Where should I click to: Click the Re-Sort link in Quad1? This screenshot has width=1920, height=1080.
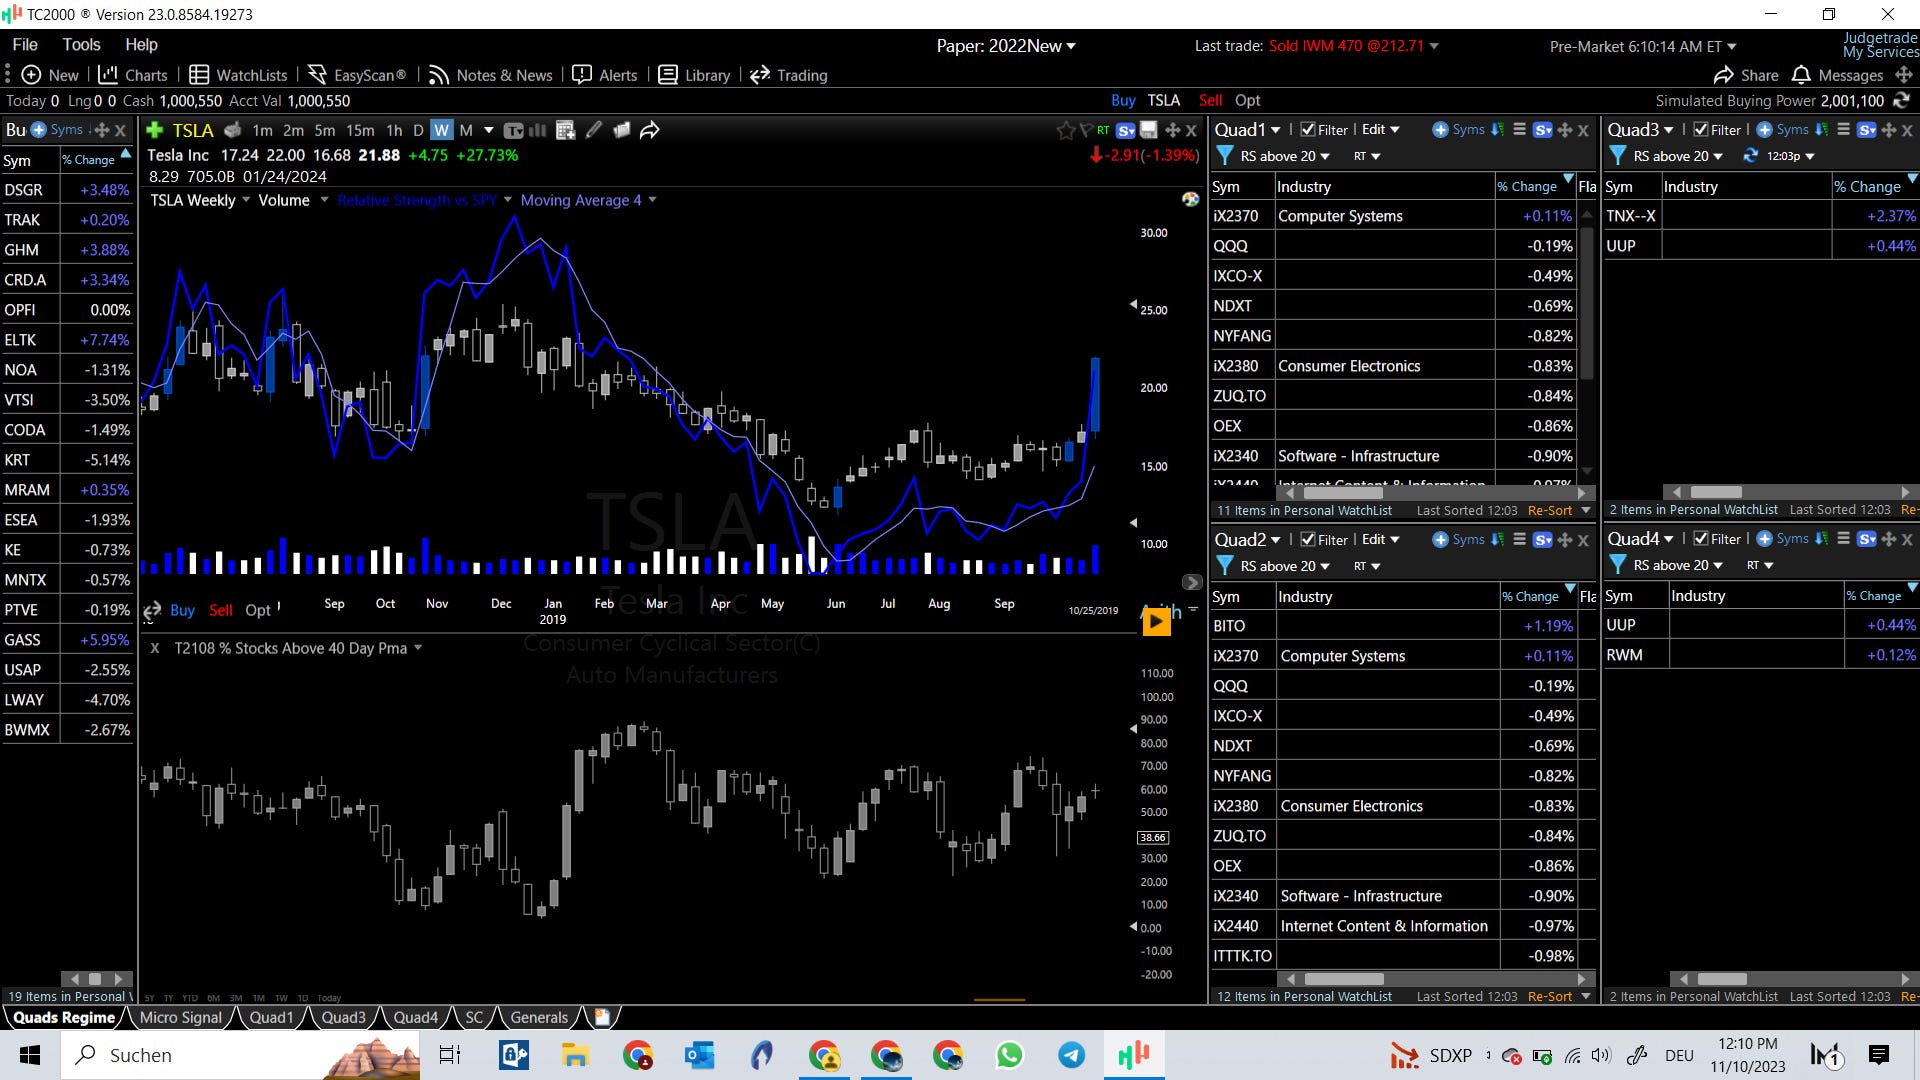(x=1550, y=510)
